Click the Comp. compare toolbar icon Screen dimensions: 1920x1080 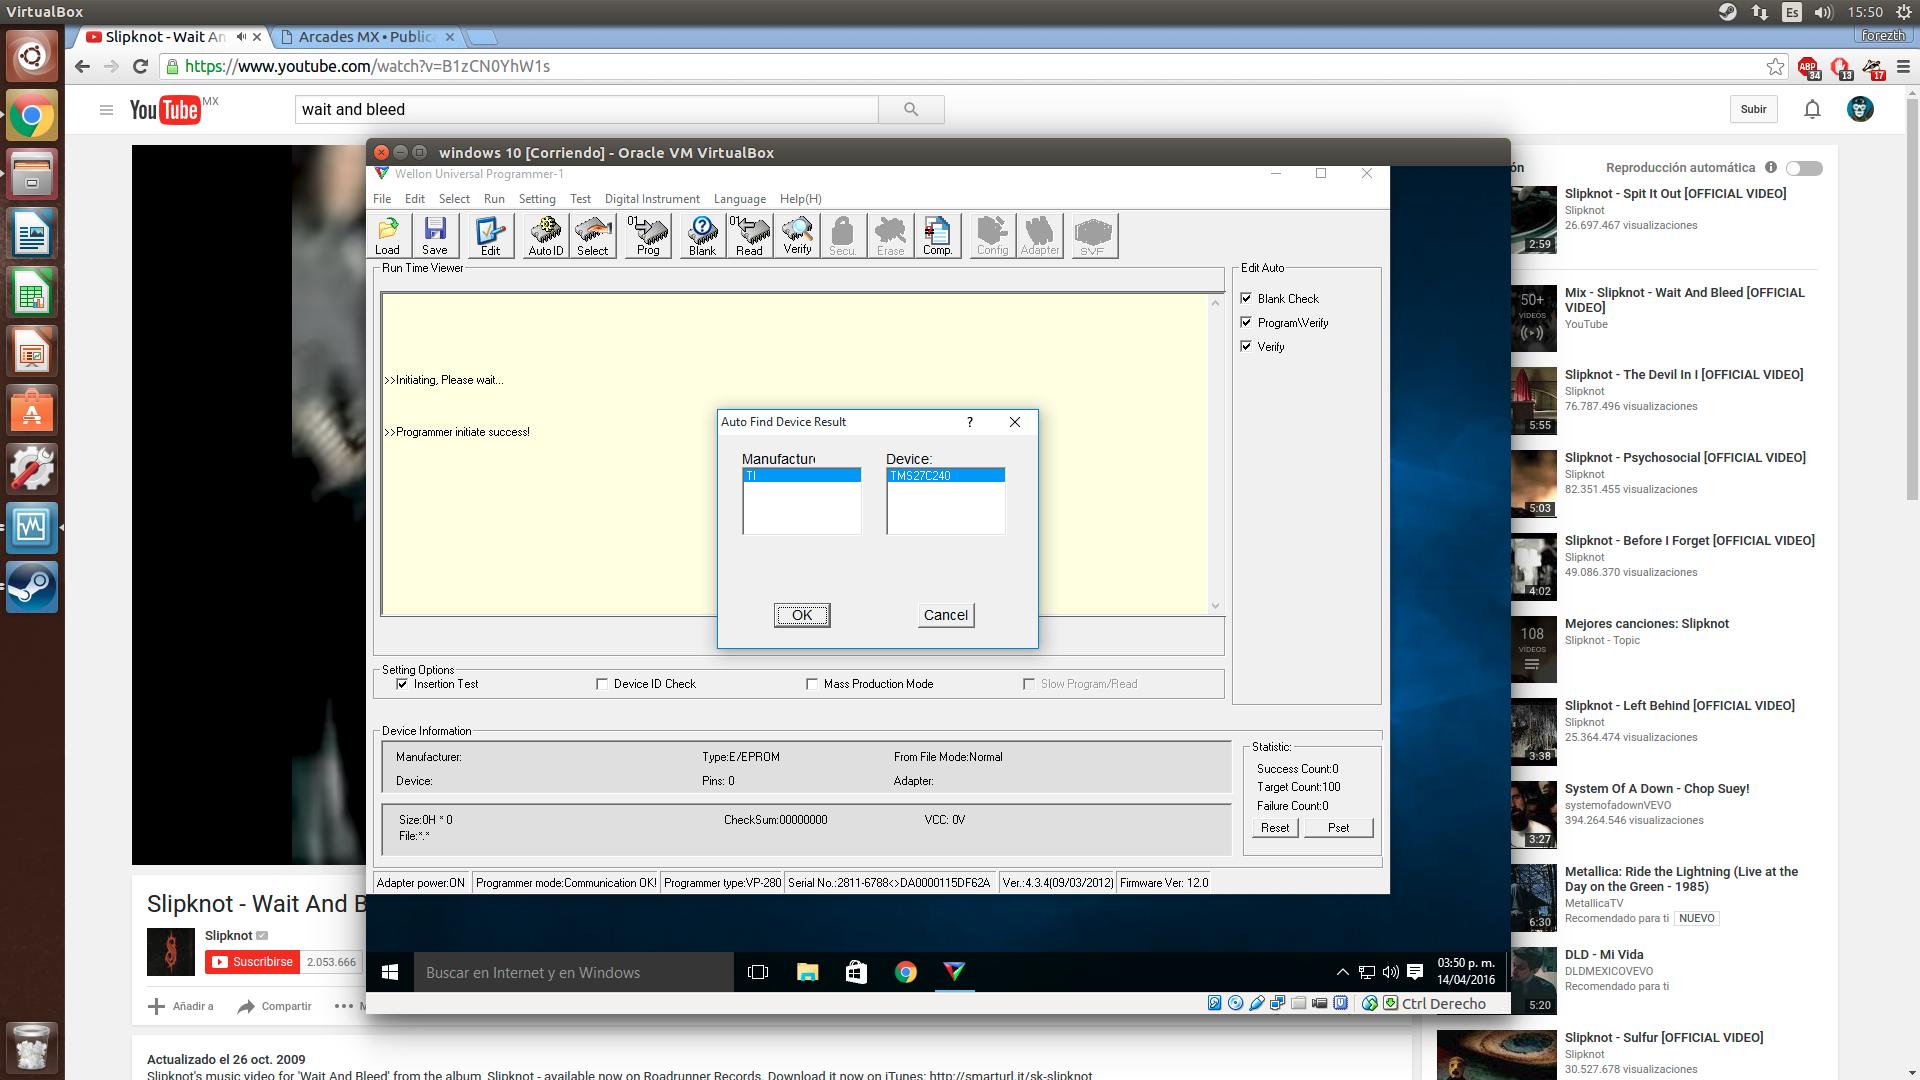937,236
